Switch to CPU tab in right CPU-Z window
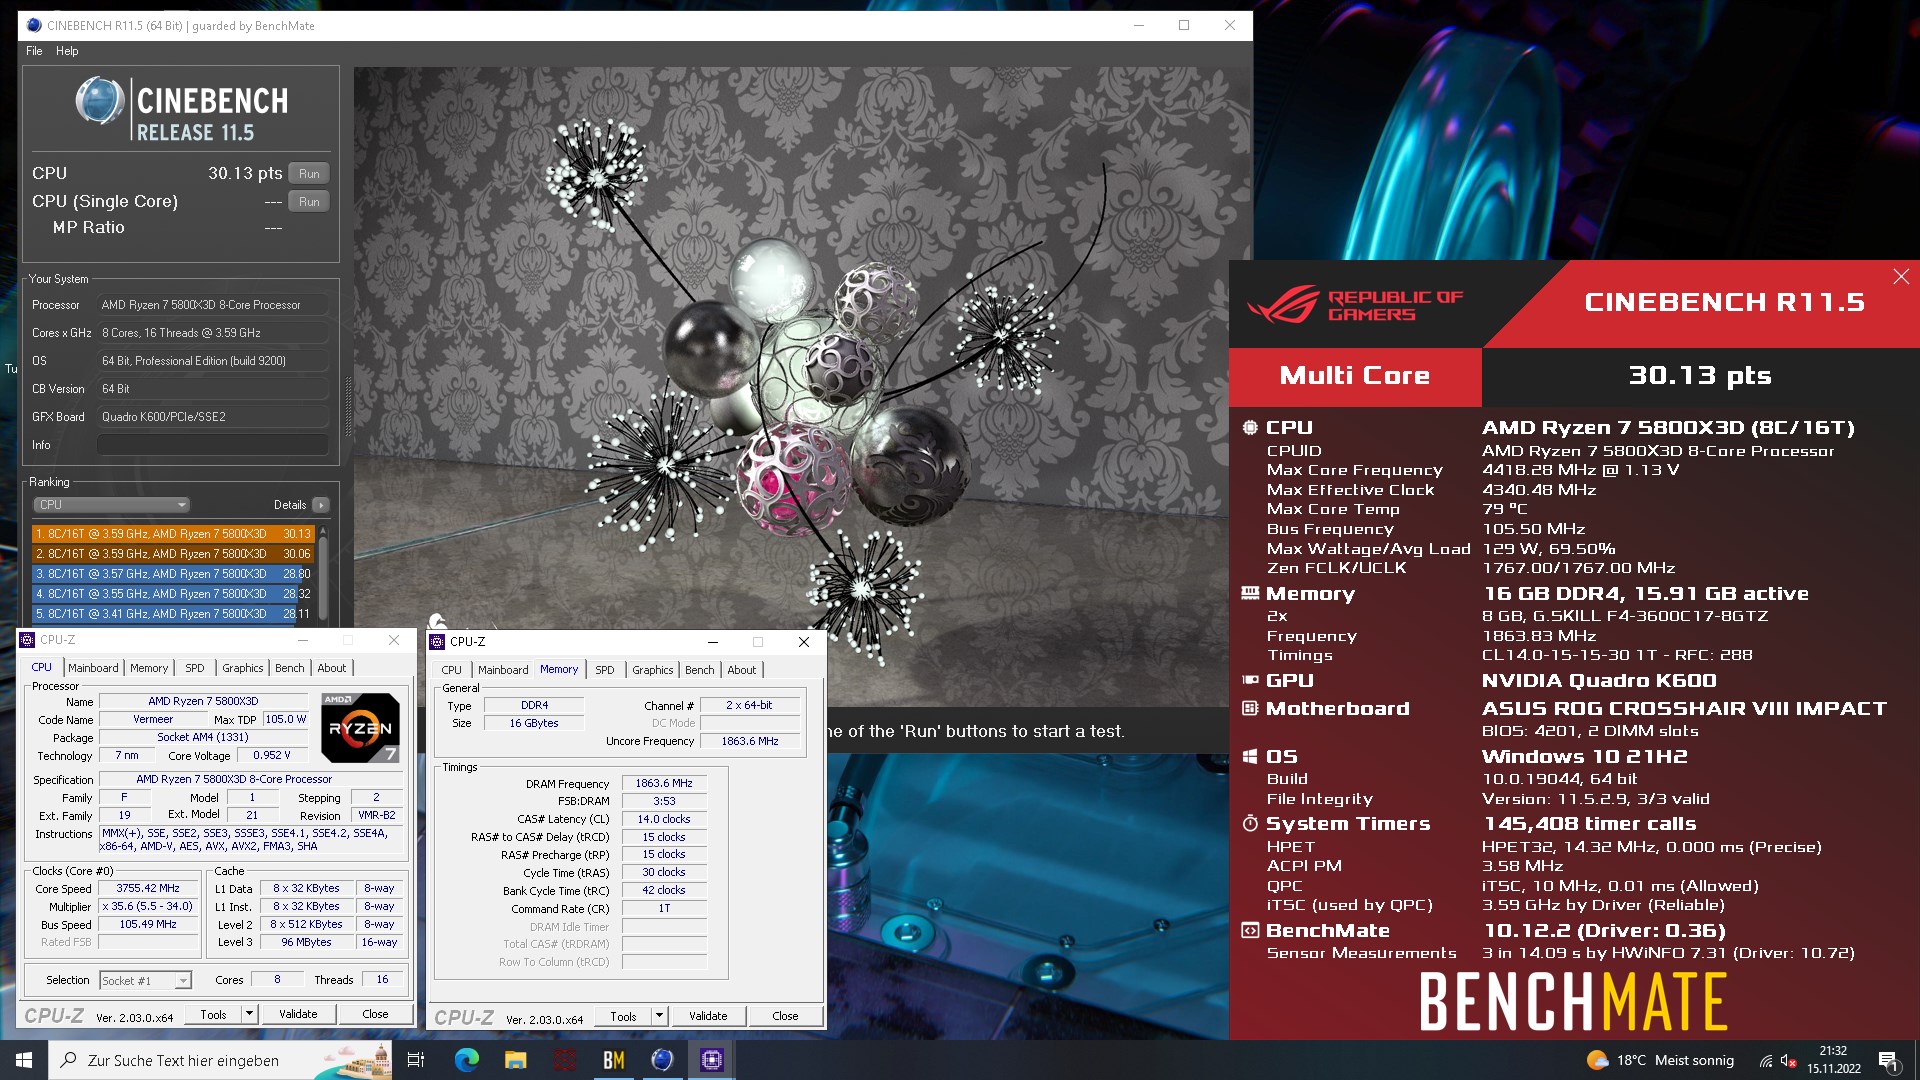The height and width of the screenshot is (1080, 1920). tap(452, 670)
